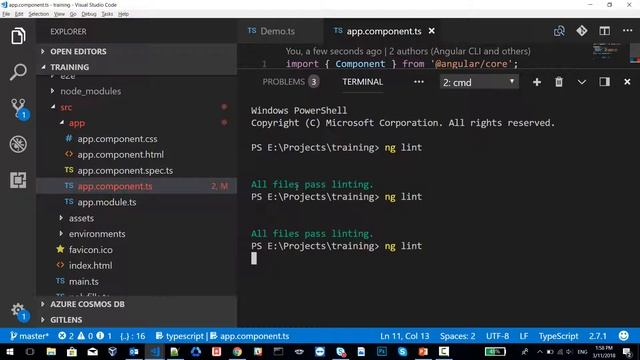Collapse the src folder
640x360 pixels.
pyautogui.click(x=137, y=107)
